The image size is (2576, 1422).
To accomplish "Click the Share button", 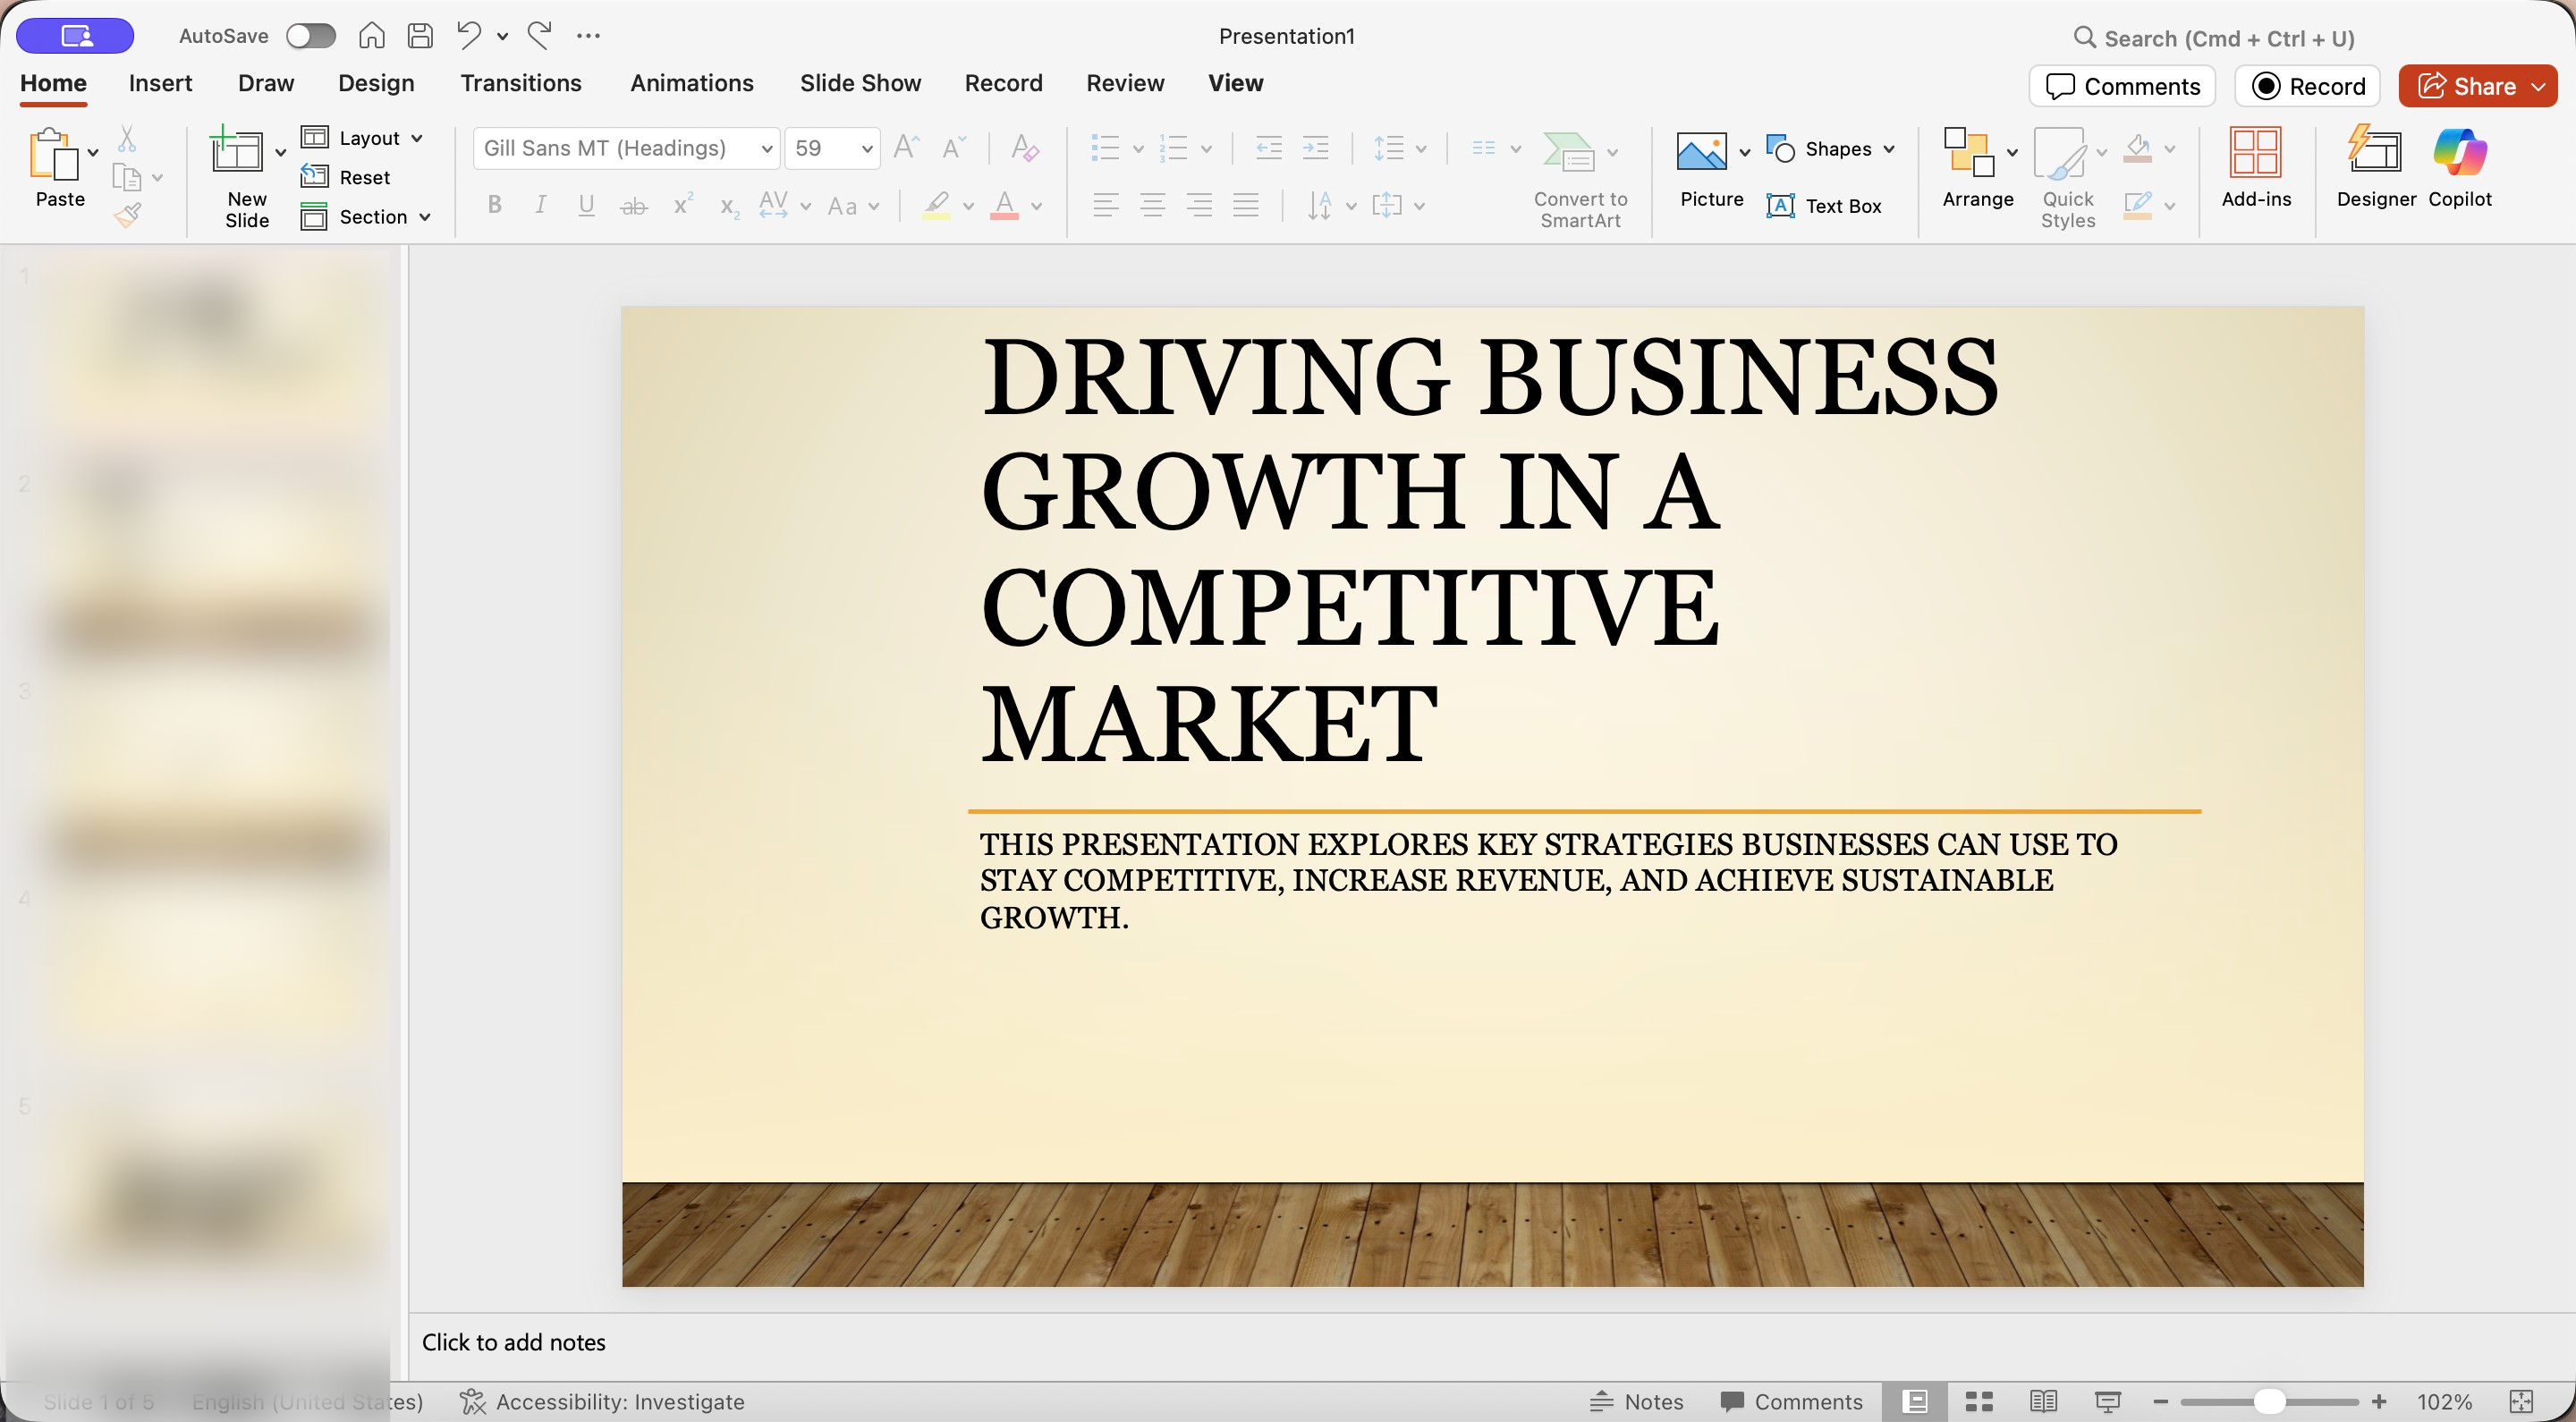I will 2466,86.
